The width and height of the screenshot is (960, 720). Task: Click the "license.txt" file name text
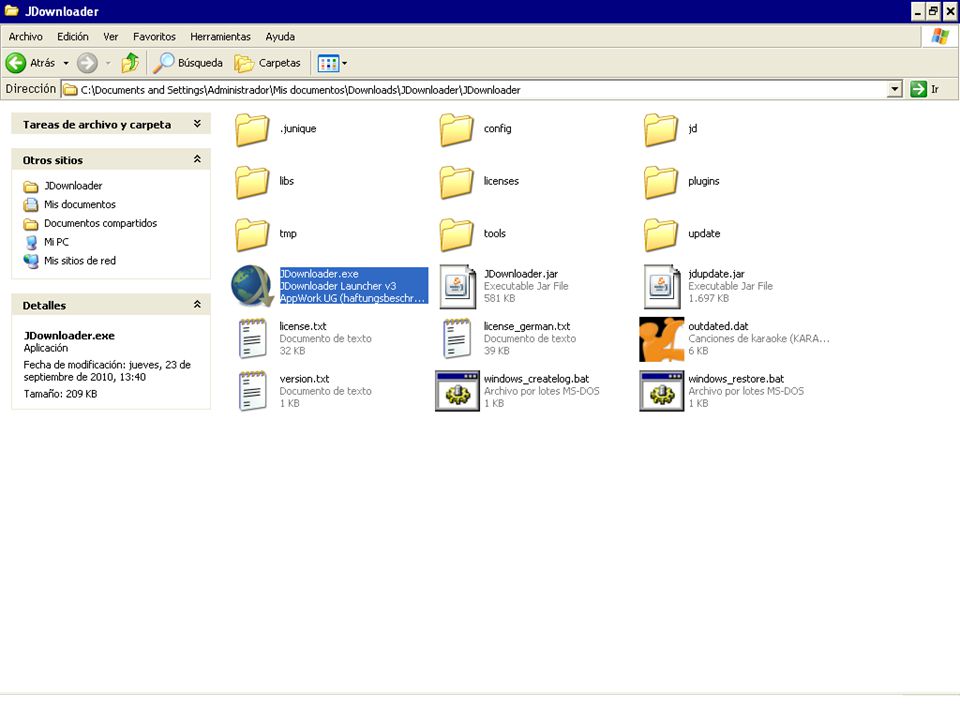click(x=303, y=326)
